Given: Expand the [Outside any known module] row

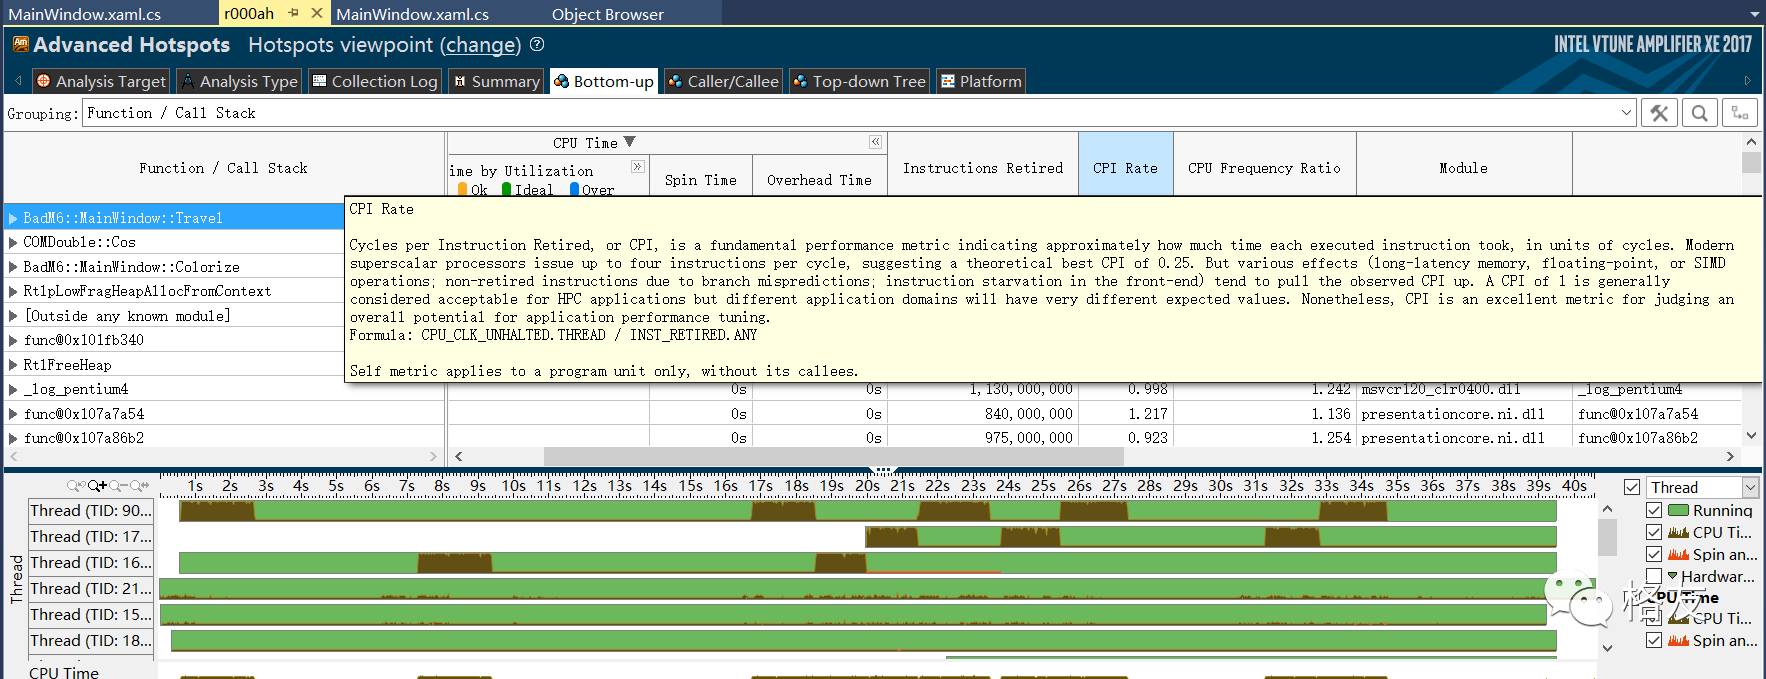Looking at the screenshot, I should click(13, 316).
